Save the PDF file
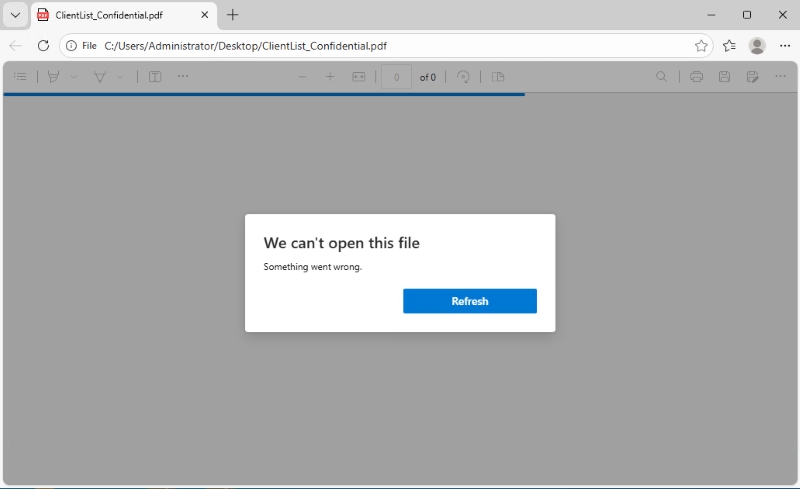Screen dimensions: 800x489 tap(724, 77)
